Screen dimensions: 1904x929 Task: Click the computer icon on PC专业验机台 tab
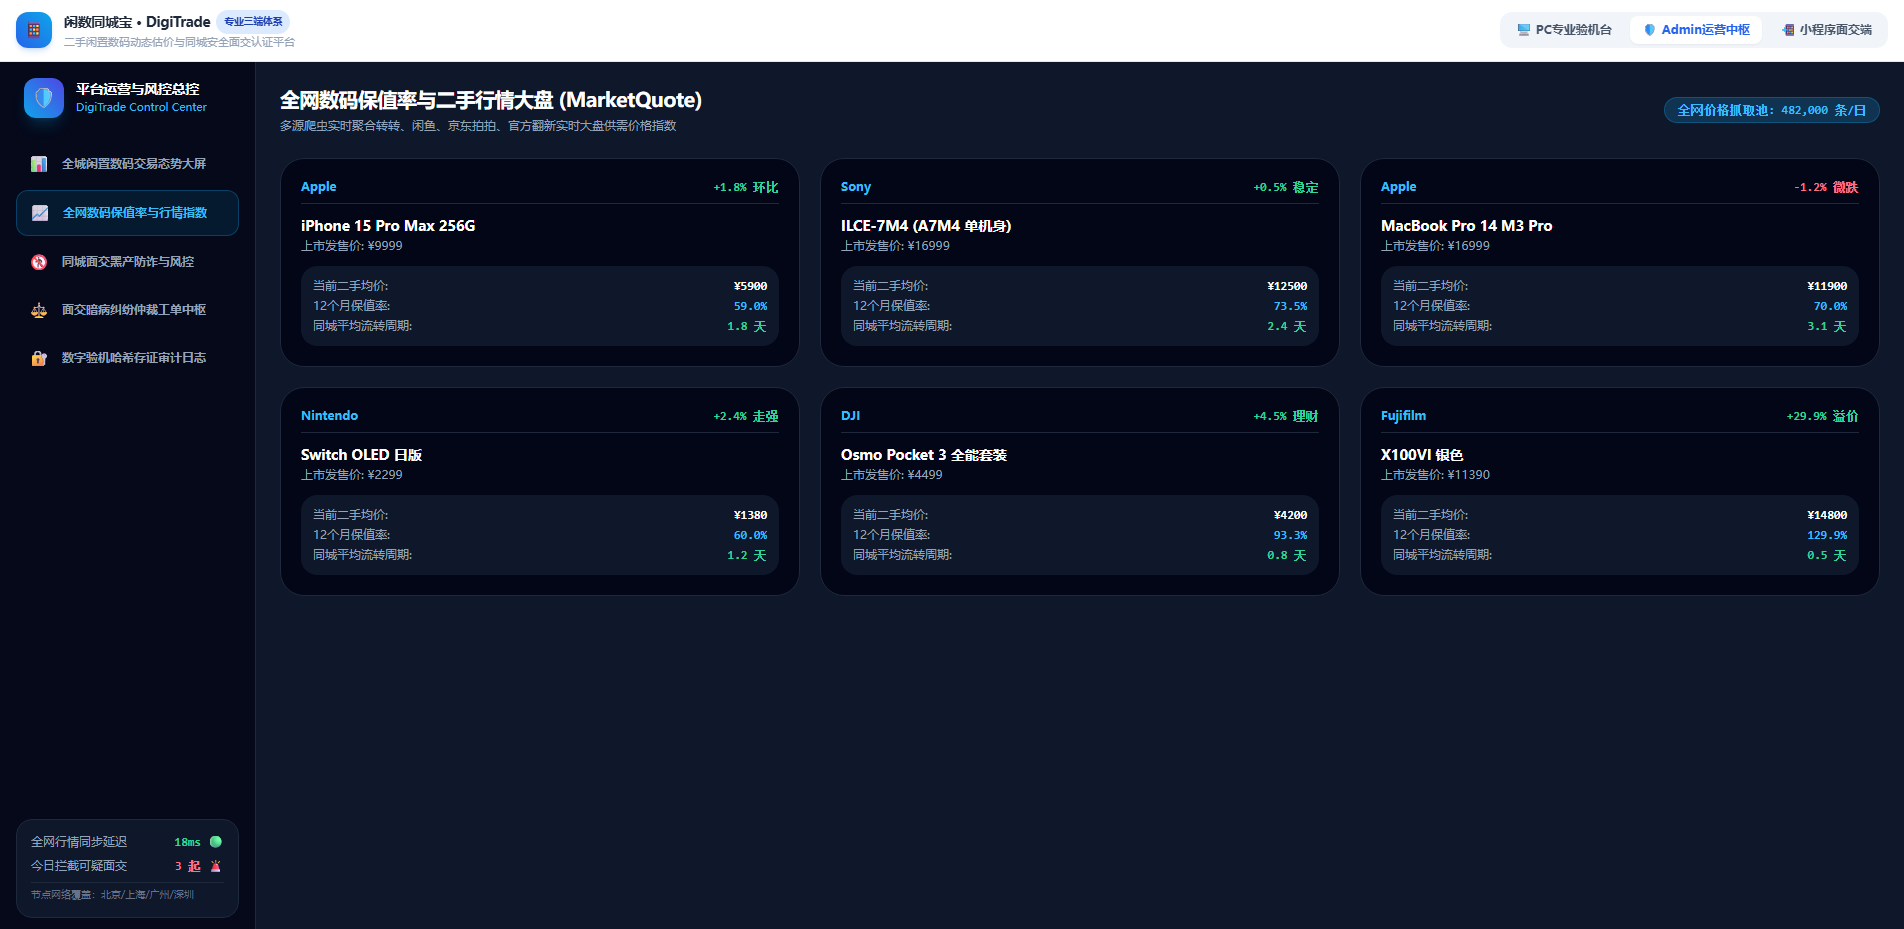tap(1524, 30)
